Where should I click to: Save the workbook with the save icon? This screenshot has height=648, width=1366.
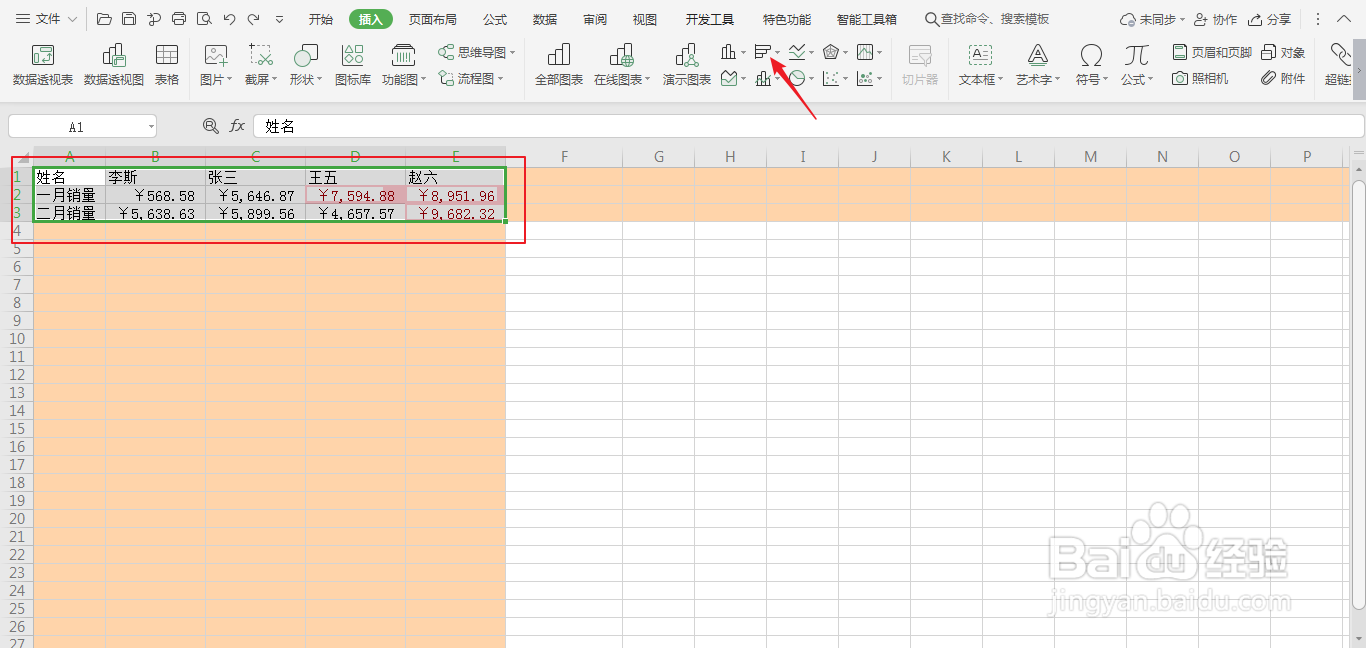pyautogui.click(x=129, y=19)
